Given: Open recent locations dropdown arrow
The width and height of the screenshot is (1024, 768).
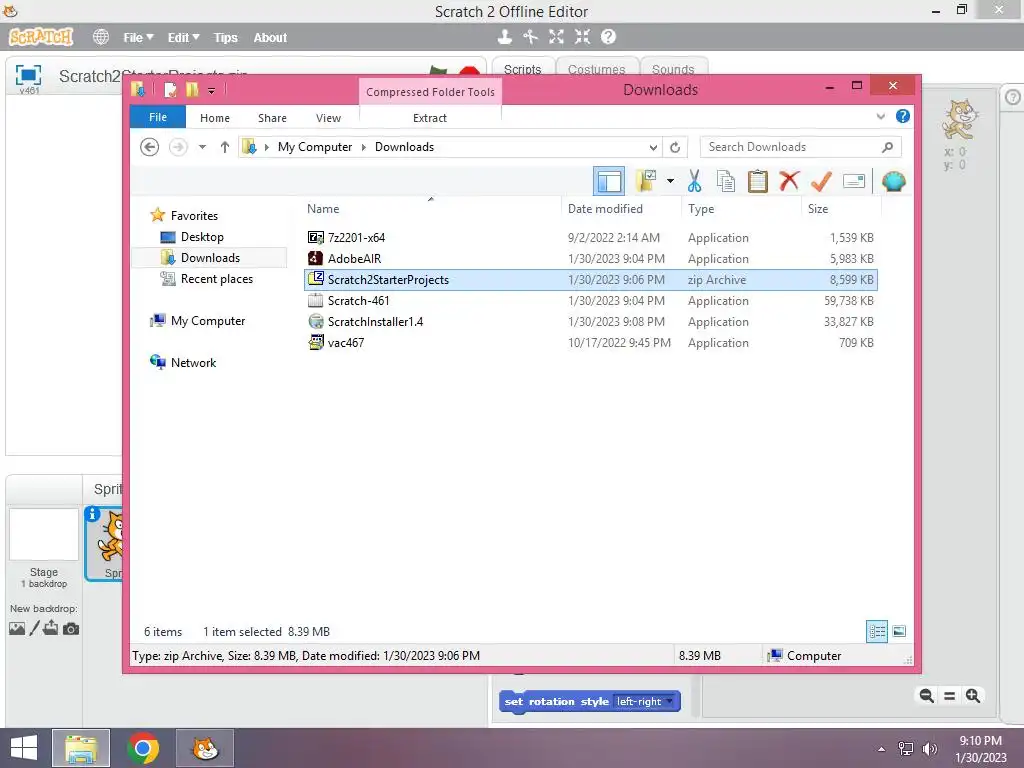Looking at the screenshot, I should pos(202,147).
